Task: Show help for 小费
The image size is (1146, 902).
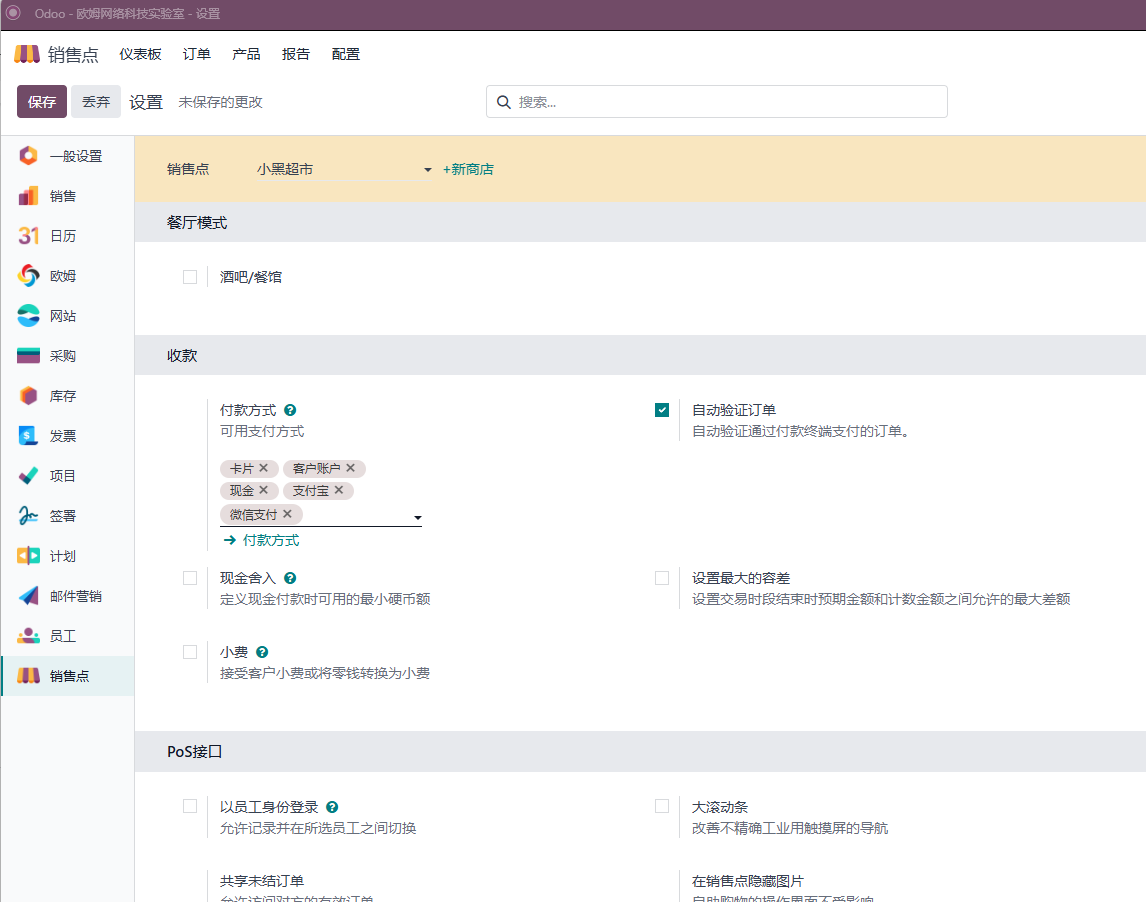Action: [x=262, y=652]
